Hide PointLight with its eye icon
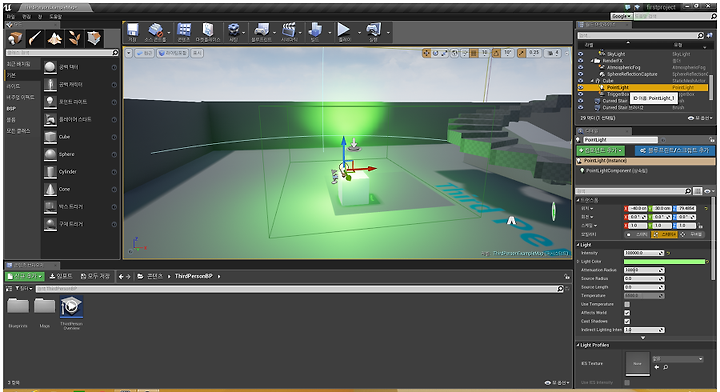Viewport: 720px width, 392px height. pos(580,87)
